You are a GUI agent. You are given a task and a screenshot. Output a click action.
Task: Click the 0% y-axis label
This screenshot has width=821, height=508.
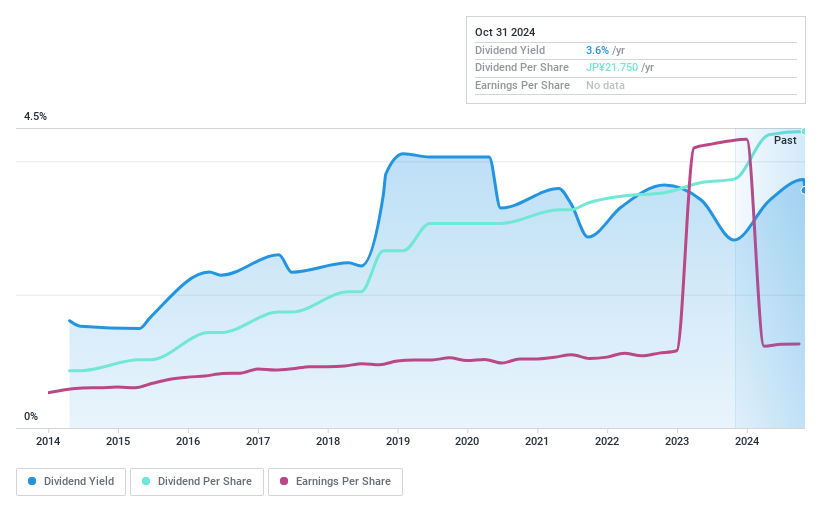[x=31, y=416]
